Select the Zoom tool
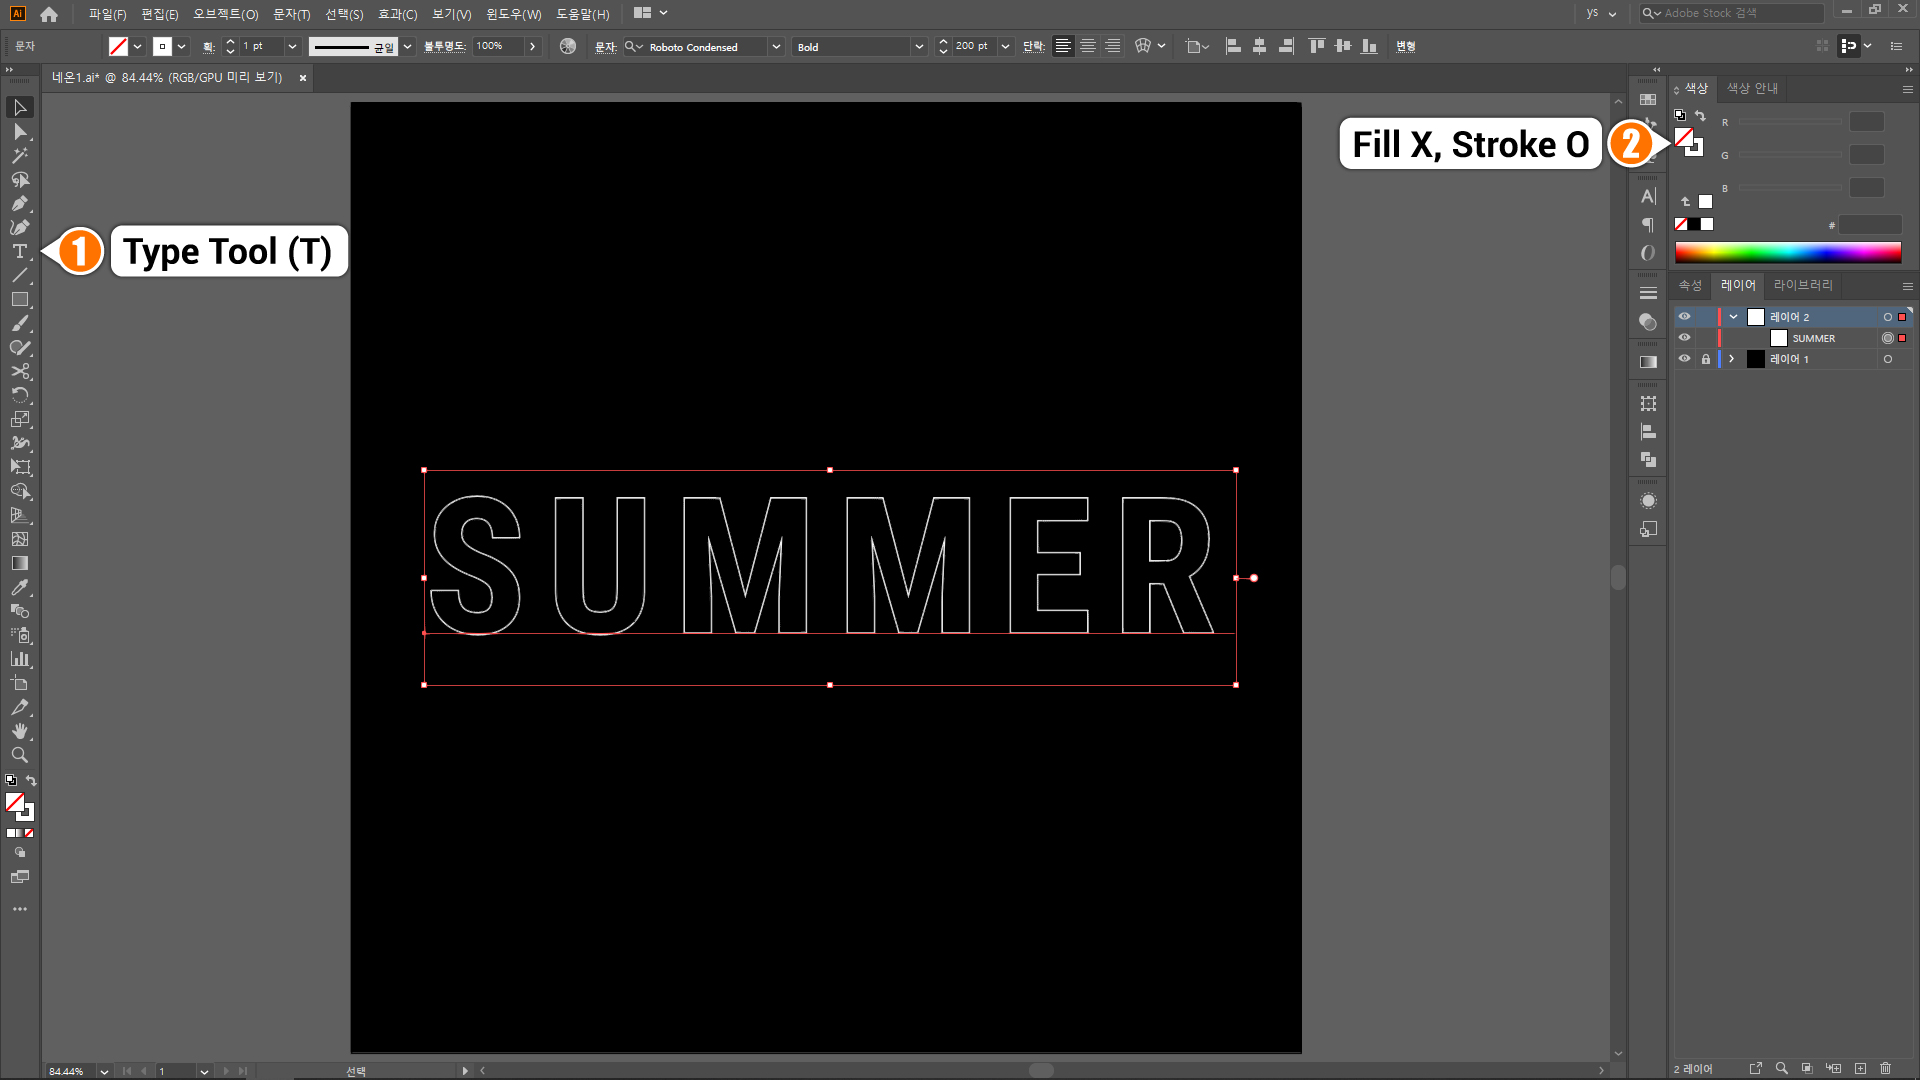This screenshot has height=1080, width=1920. (x=19, y=756)
